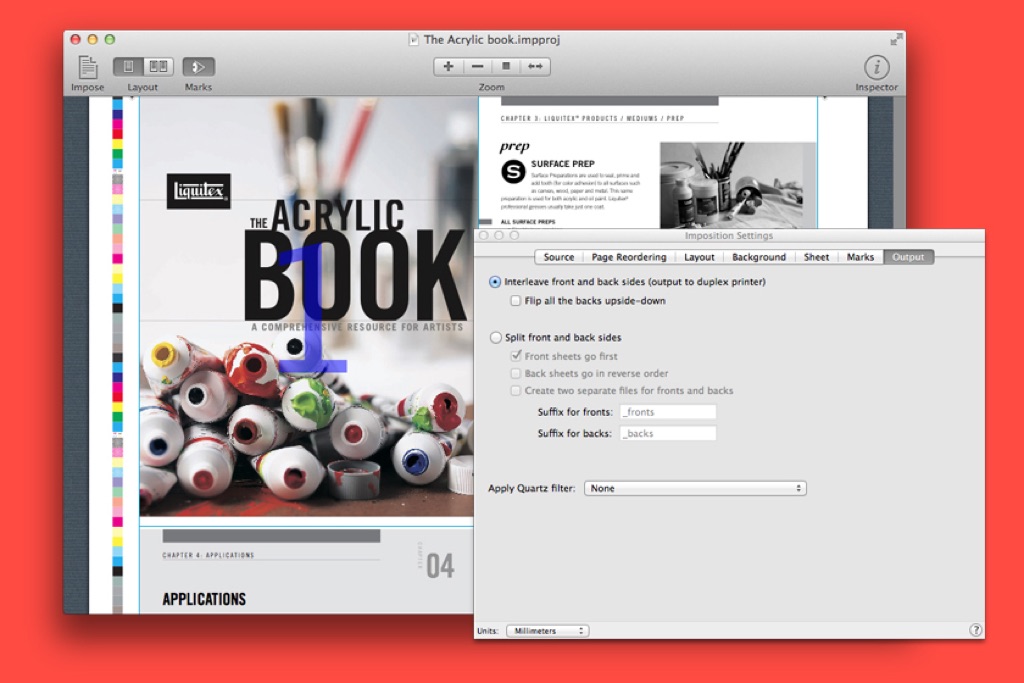
Task: Select Split front and back sides option
Action: 496,338
